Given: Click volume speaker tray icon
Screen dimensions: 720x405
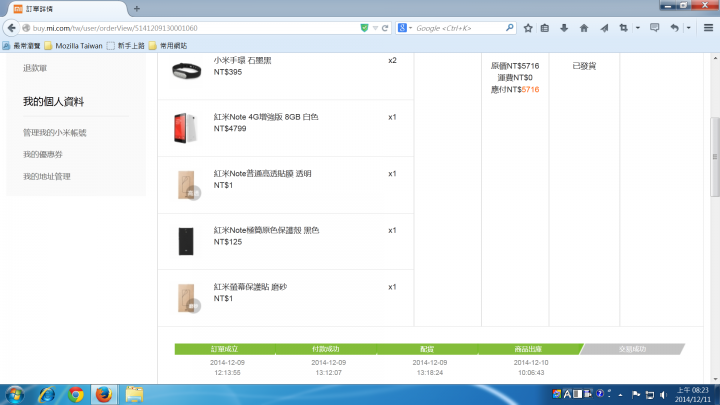Looking at the screenshot, I should [x=663, y=394].
